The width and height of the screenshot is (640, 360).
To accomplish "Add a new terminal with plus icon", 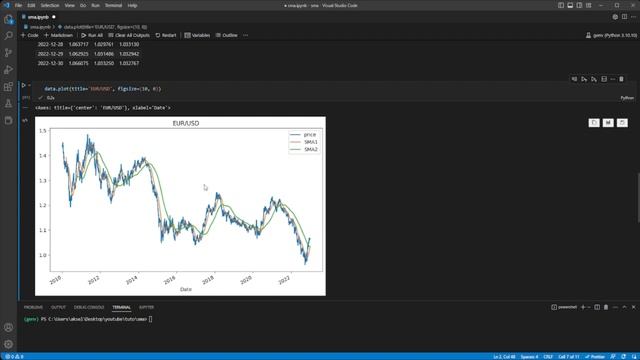I will point(583,307).
